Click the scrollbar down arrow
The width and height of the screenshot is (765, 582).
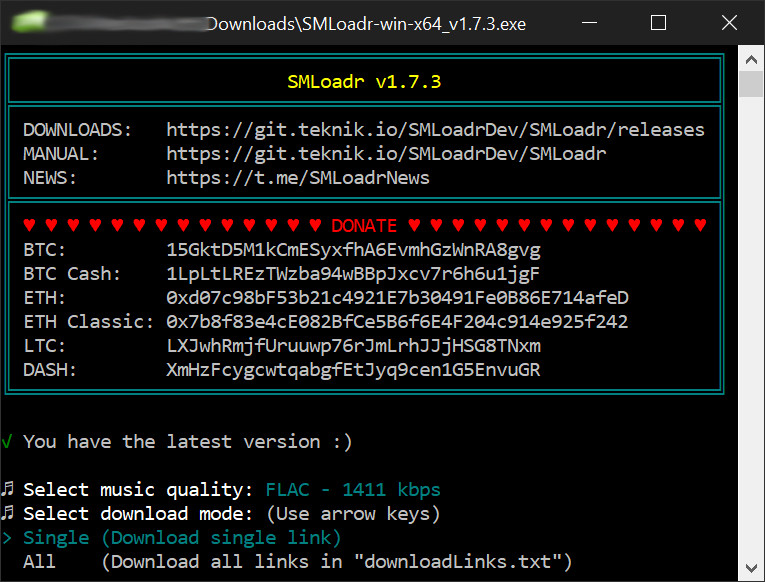(x=751, y=568)
